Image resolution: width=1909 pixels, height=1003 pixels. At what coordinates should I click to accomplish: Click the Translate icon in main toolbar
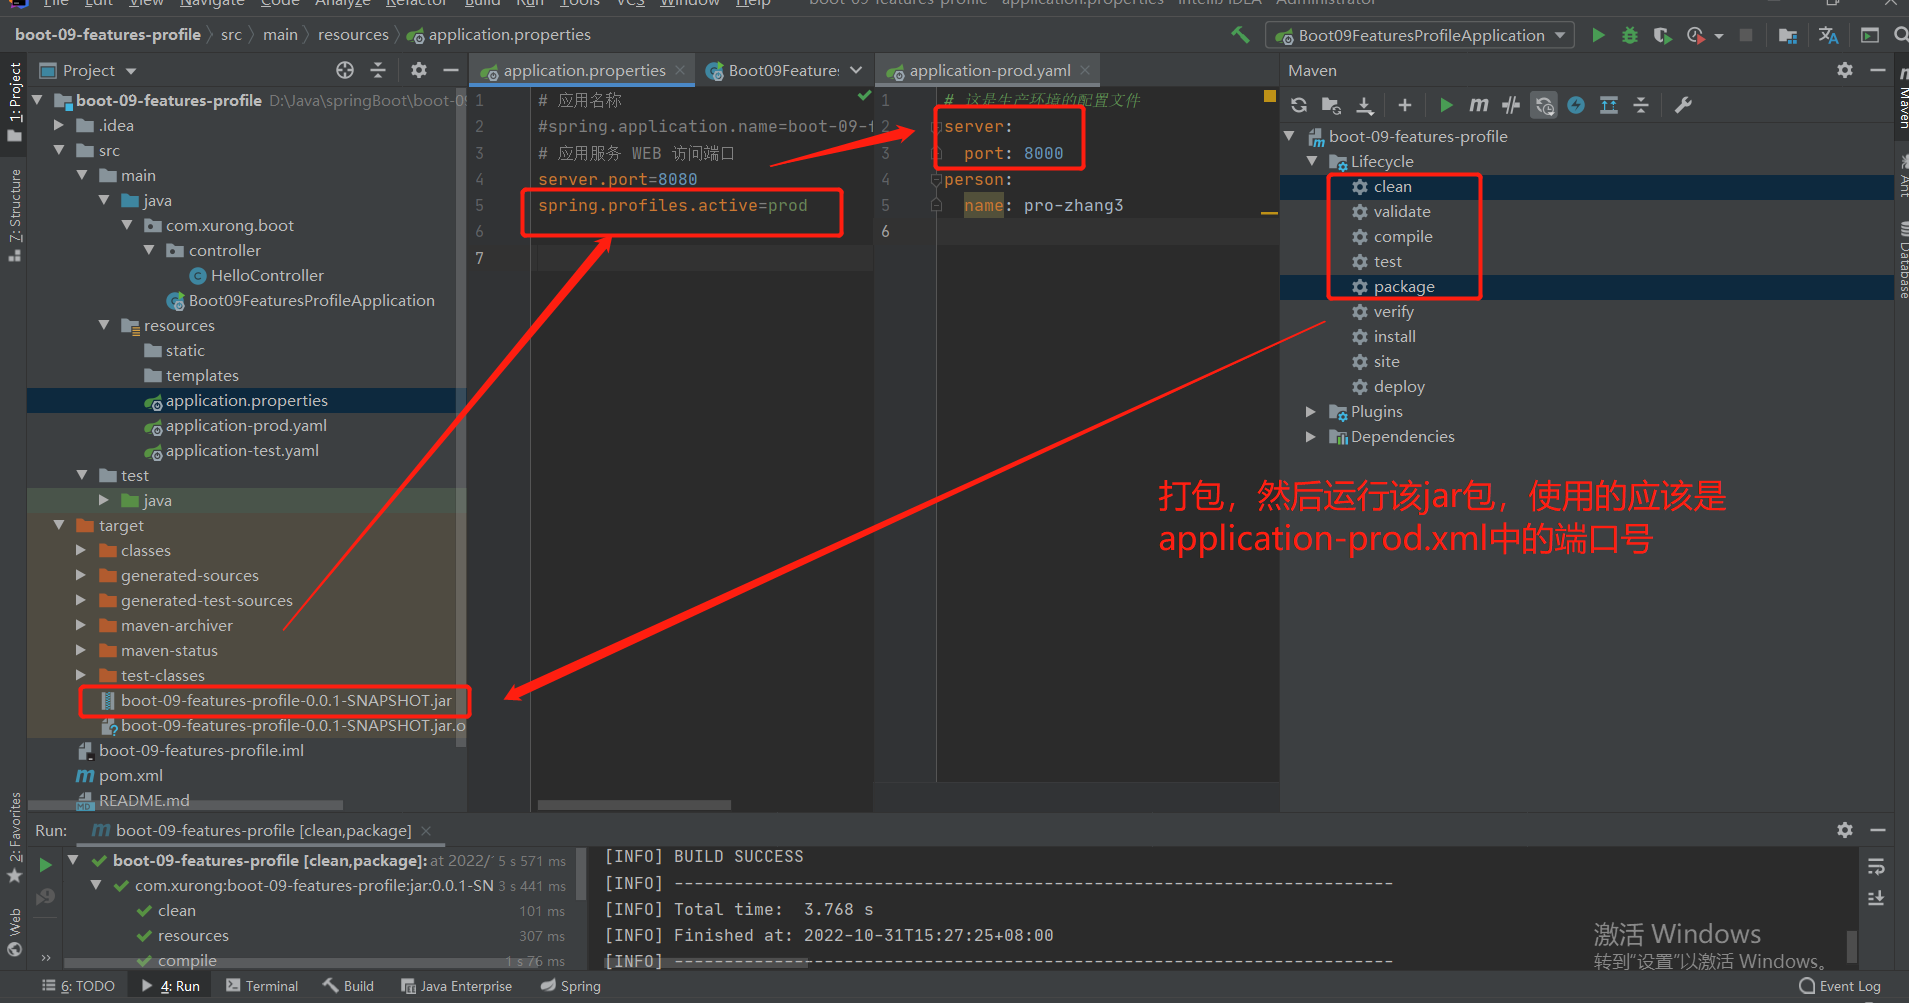(x=1829, y=35)
